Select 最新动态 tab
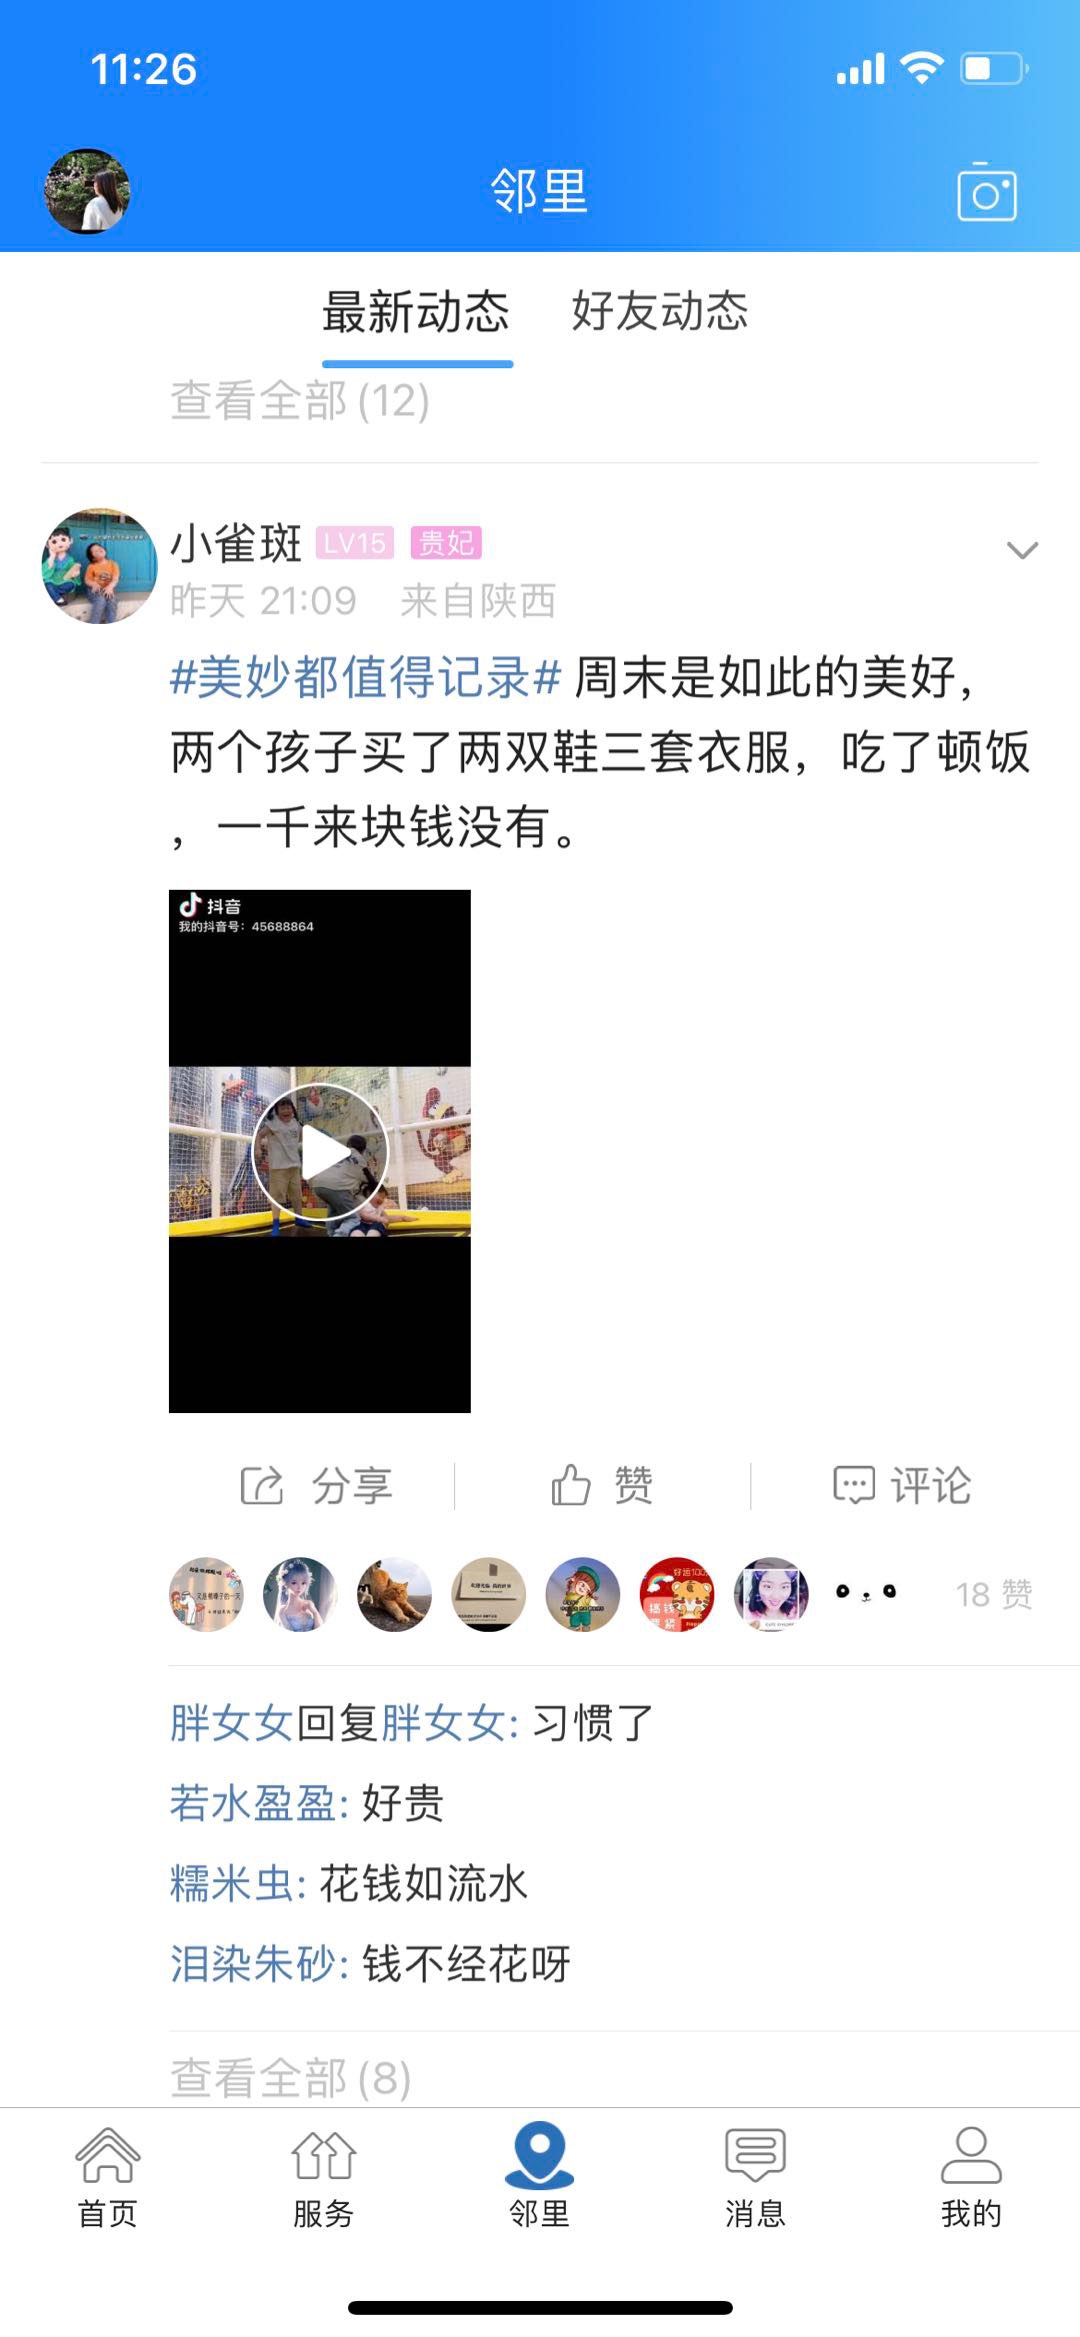Screen dimensions: 1080x2337 coord(416,311)
